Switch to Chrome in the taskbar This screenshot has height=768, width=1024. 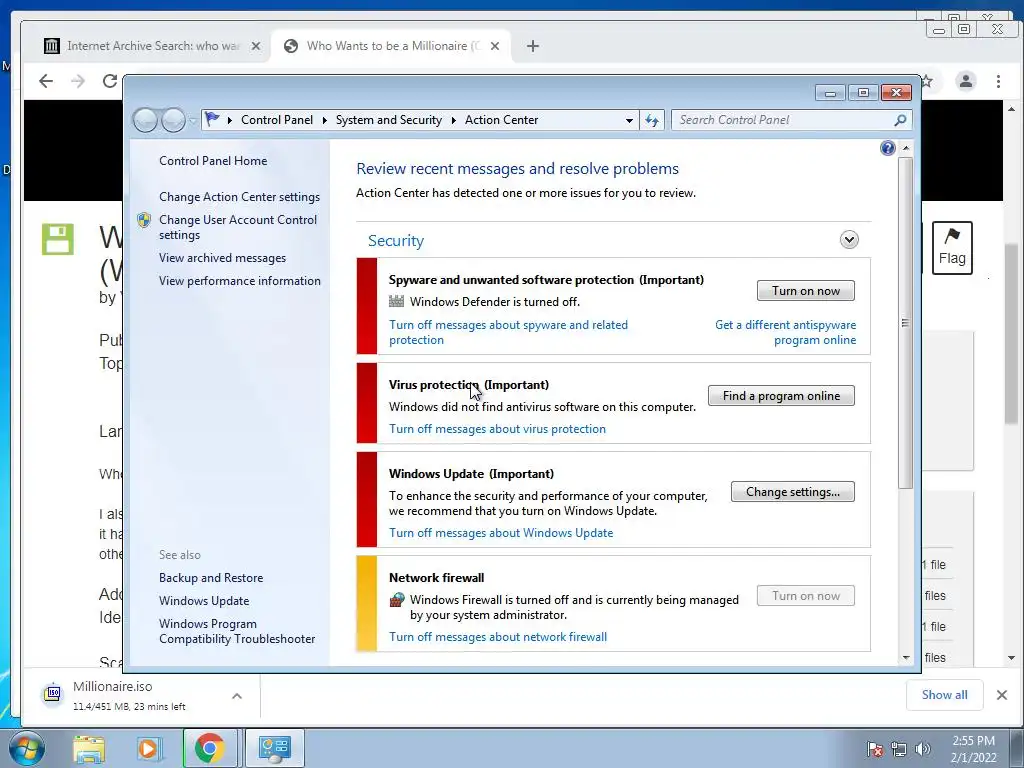pyautogui.click(x=209, y=748)
